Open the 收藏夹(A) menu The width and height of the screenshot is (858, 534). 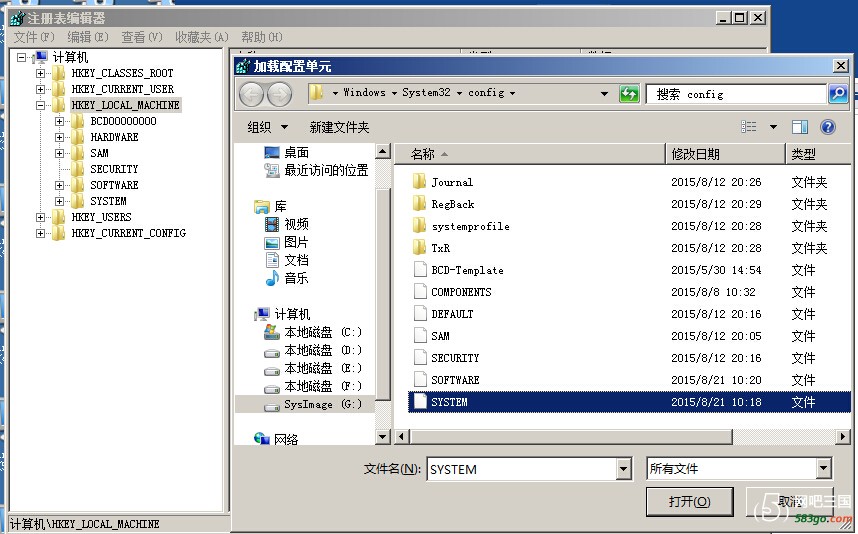click(201, 37)
